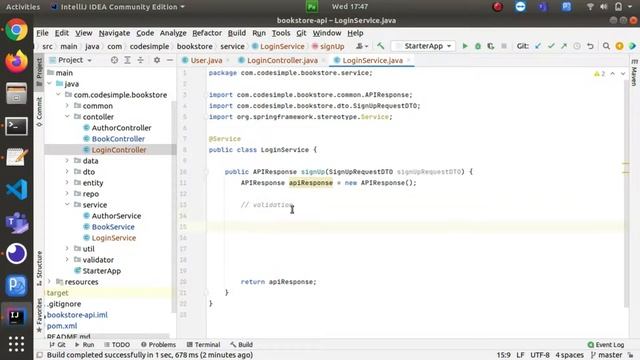
Task: Open the Maven side panel
Action: click(x=634, y=73)
